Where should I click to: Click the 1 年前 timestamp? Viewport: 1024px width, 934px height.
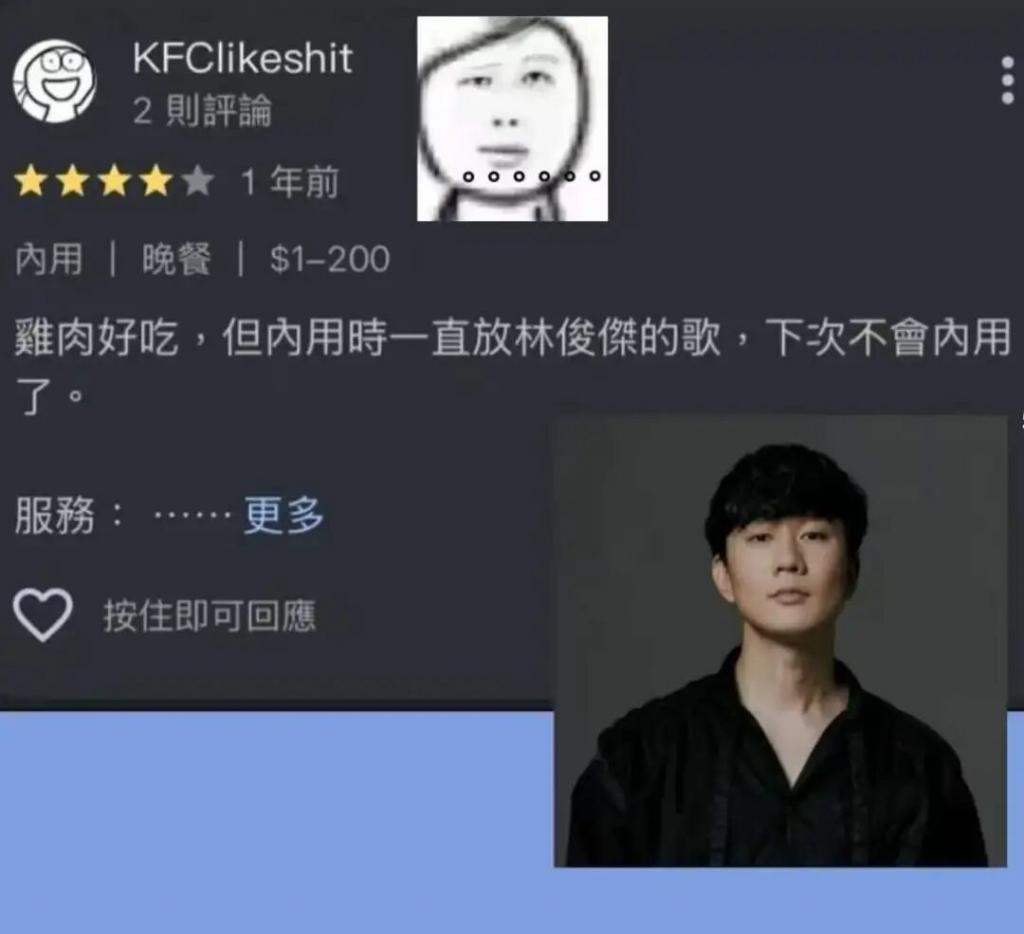(290, 182)
